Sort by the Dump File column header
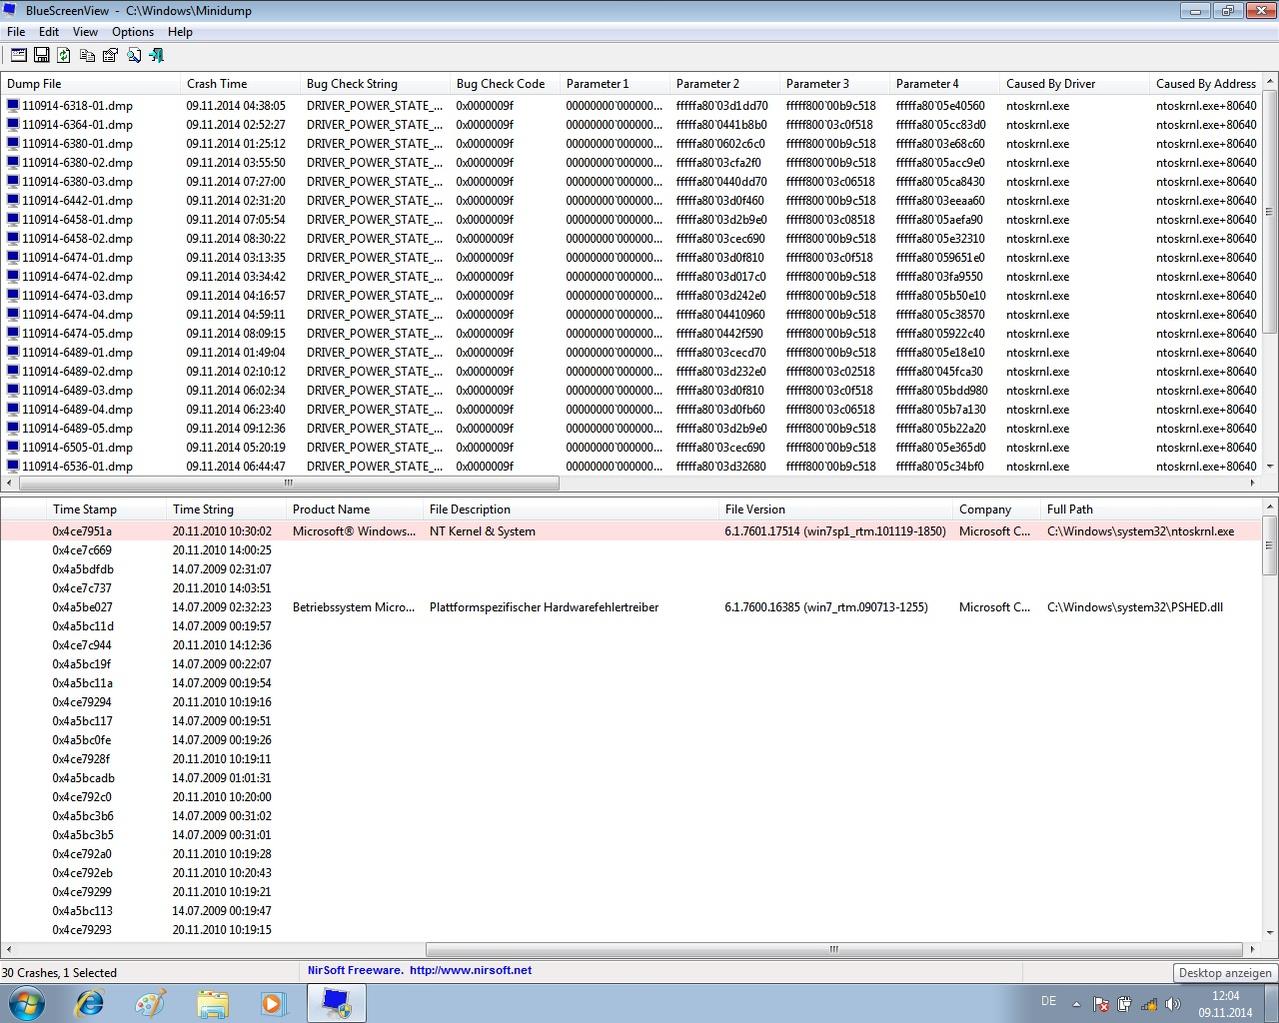The width and height of the screenshot is (1279, 1023). point(91,84)
